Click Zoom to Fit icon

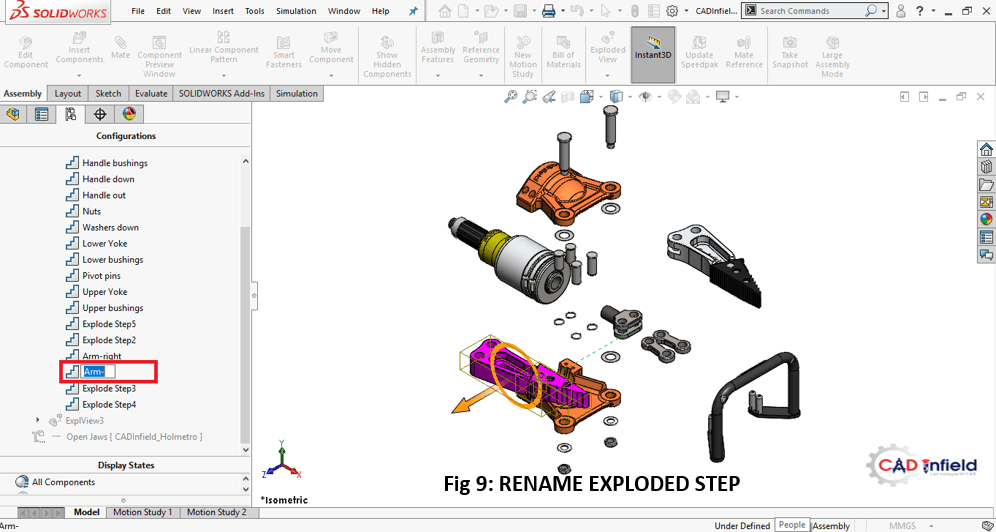pos(511,97)
